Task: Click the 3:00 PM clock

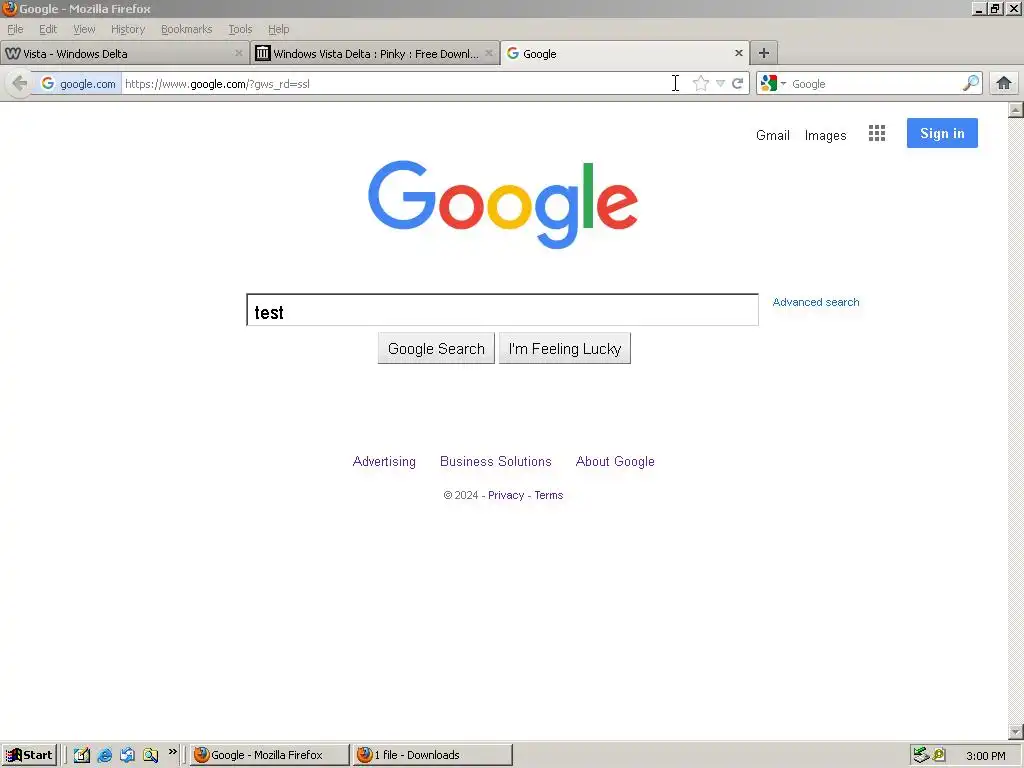Action: [x=985, y=756]
